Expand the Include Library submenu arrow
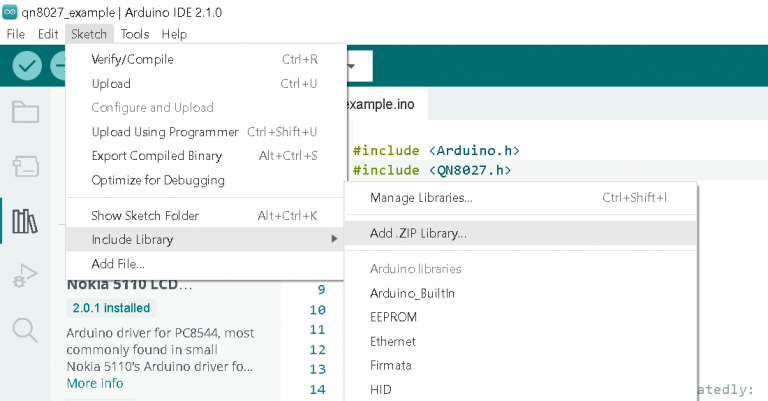This screenshot has height=401, width=768. [x=334, y=239]
